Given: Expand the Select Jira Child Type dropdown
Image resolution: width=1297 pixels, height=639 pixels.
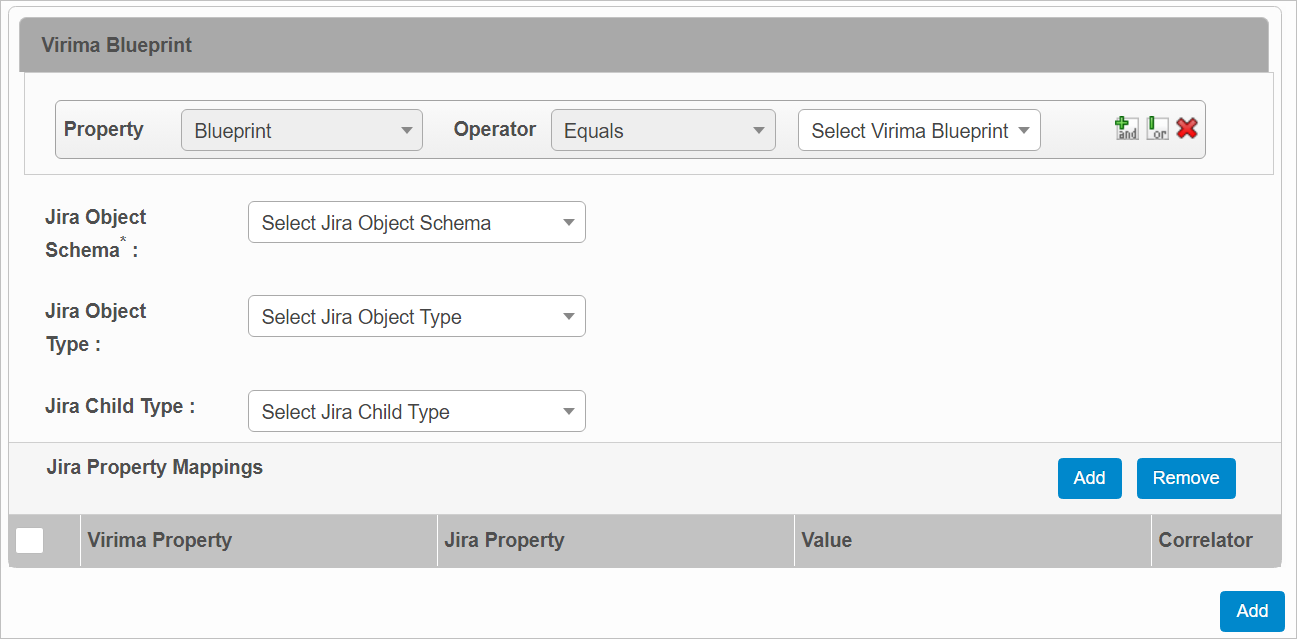Looking at the screenshot, I should coord(416,412).
